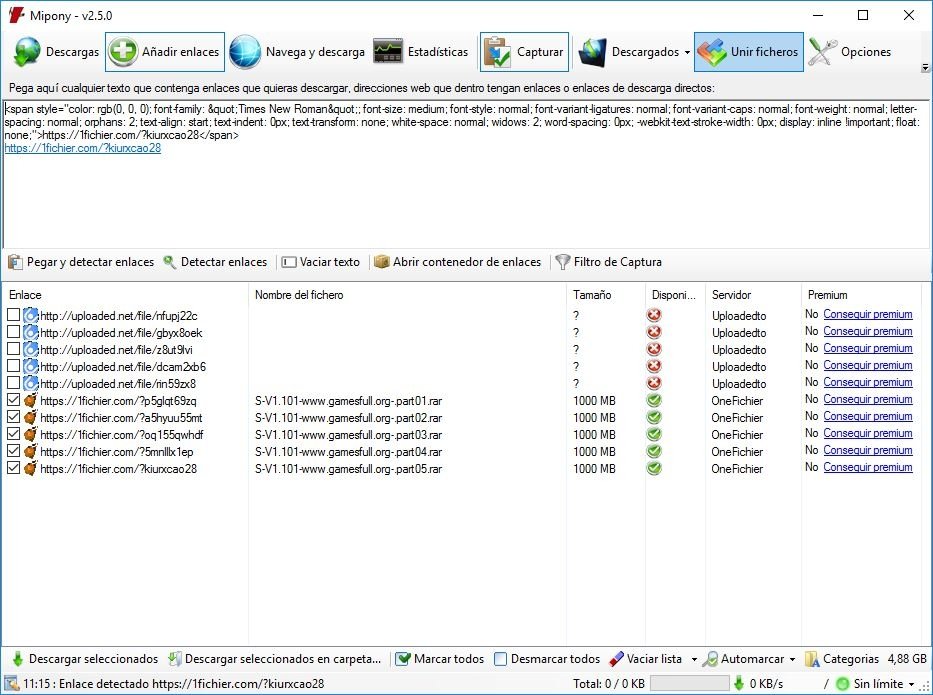Click inside the pasted links text area
Image resolution: width=933 pixels, height=695 pixels.
pyautogui.click(x=466, y=174)
